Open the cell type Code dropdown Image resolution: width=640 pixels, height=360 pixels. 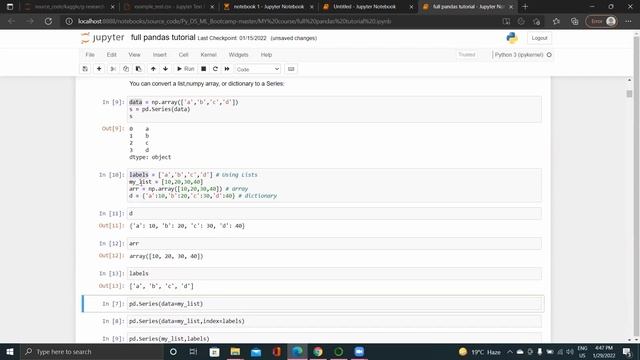pos(258,69)
